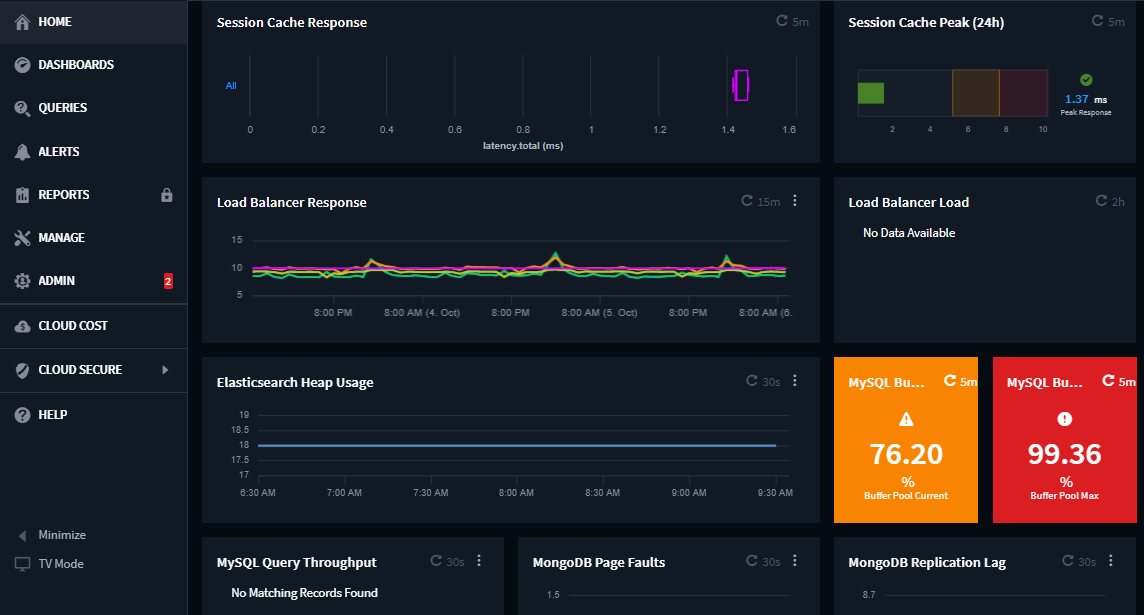Click the Admin red notification badge
Viewport: 1144px width, 615px height.
tap(168, 282)
